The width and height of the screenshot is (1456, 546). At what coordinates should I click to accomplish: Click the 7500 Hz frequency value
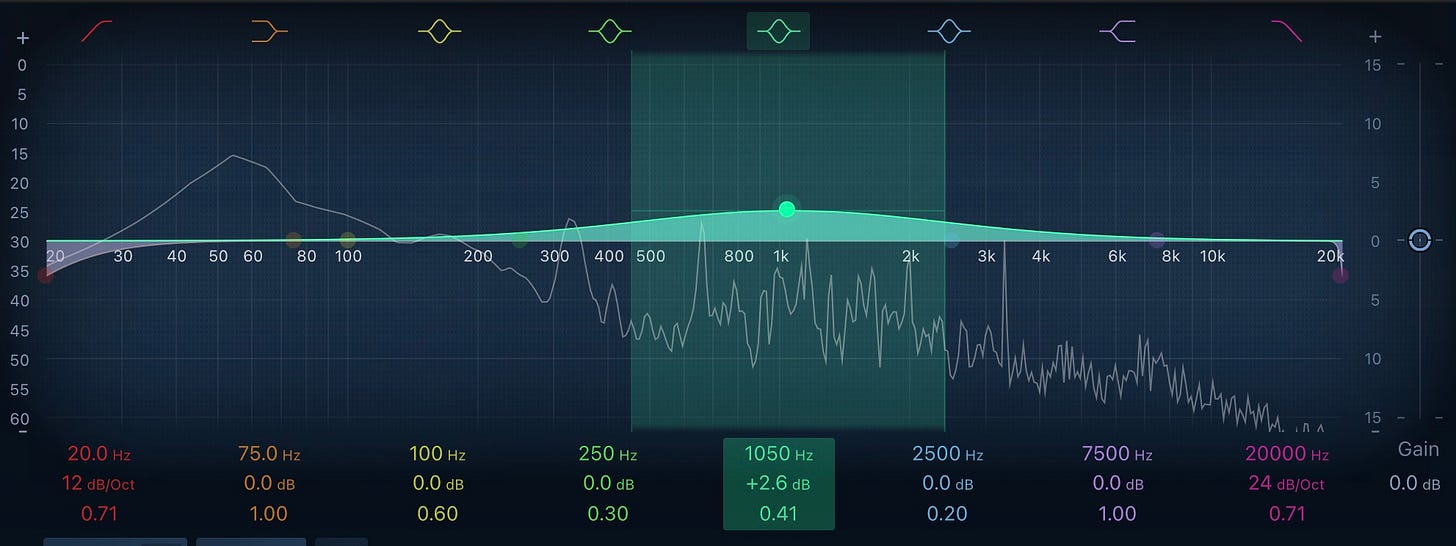1118,454
